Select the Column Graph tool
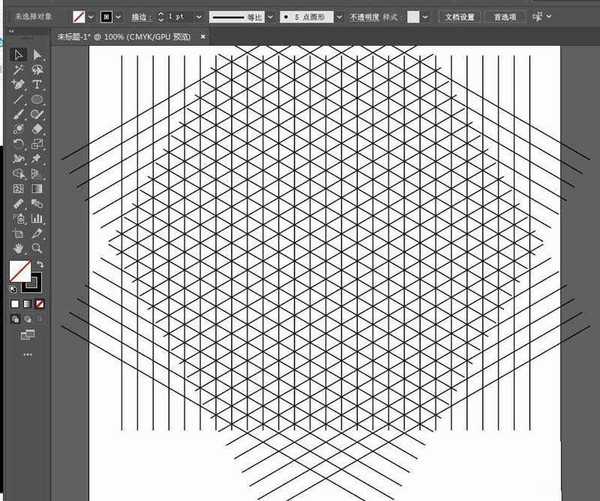 click(x=37, y=218)
